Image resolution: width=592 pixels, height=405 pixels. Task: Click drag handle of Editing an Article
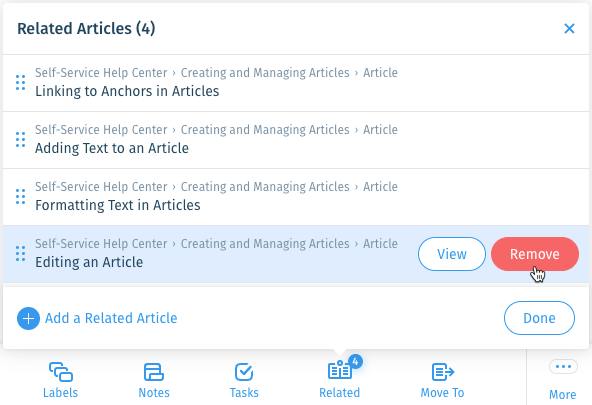click(x=20, y=254)
